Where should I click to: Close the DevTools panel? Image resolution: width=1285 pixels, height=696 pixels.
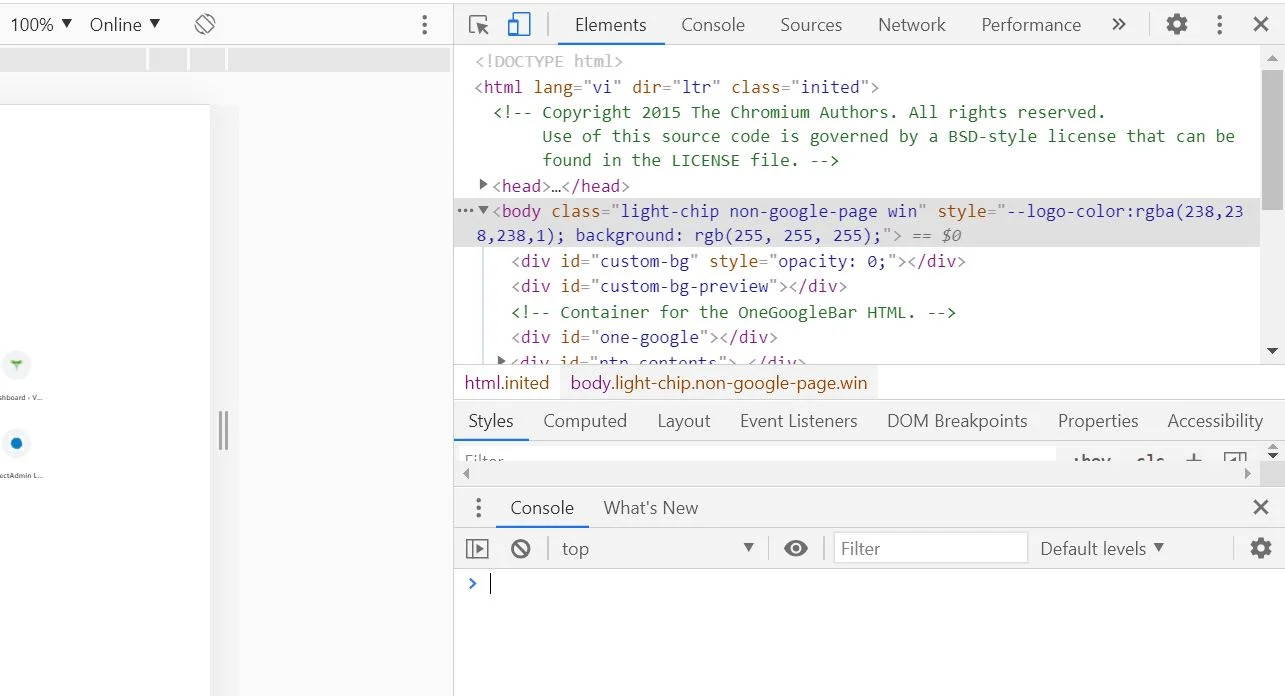(1261, 25)
